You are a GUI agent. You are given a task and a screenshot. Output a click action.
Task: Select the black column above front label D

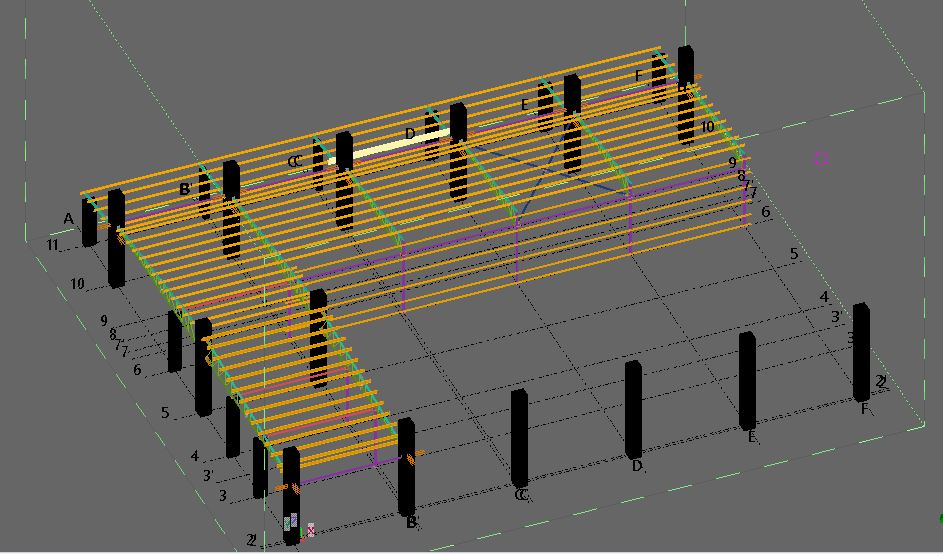[633, 408]
